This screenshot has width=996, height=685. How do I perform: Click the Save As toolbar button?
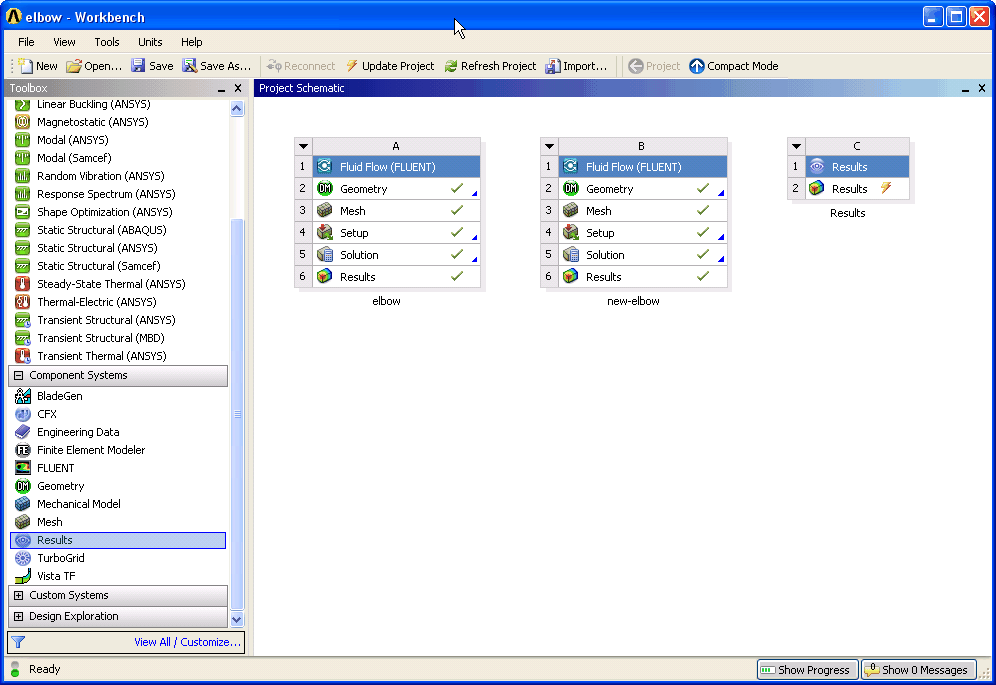(217, 65)
